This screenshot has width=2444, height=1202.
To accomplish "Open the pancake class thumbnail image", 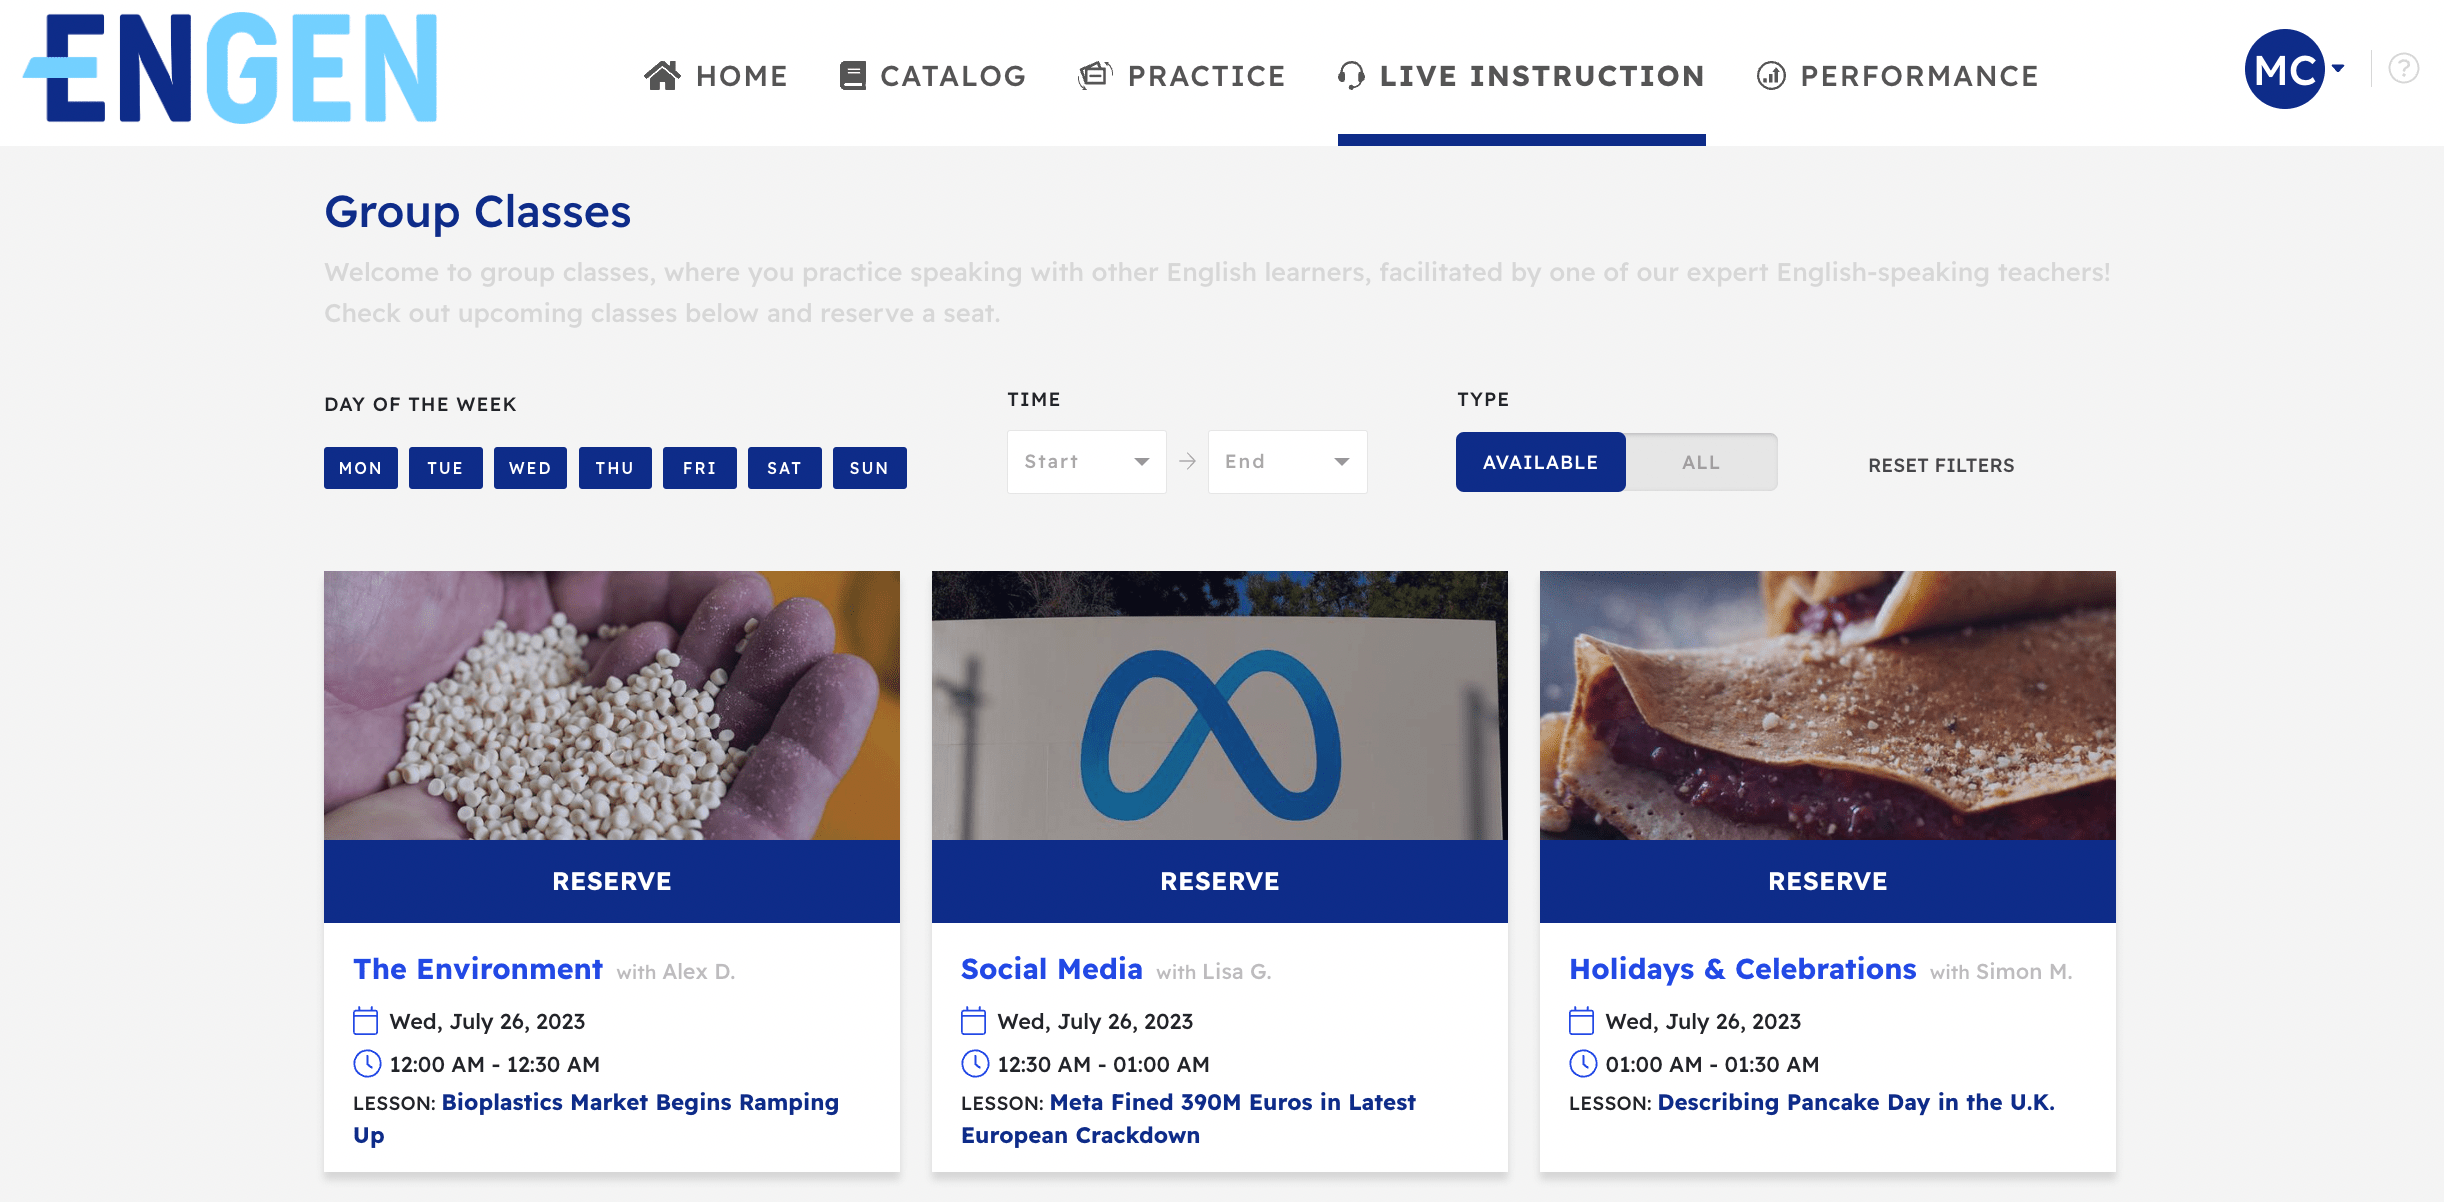I will pos(1827,705).
